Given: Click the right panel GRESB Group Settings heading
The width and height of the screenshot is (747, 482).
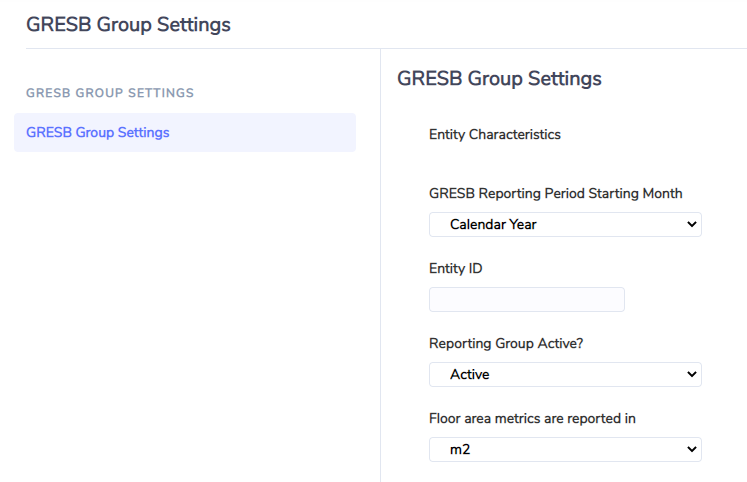Looking at the screenshot, I should tap(499, 79).
